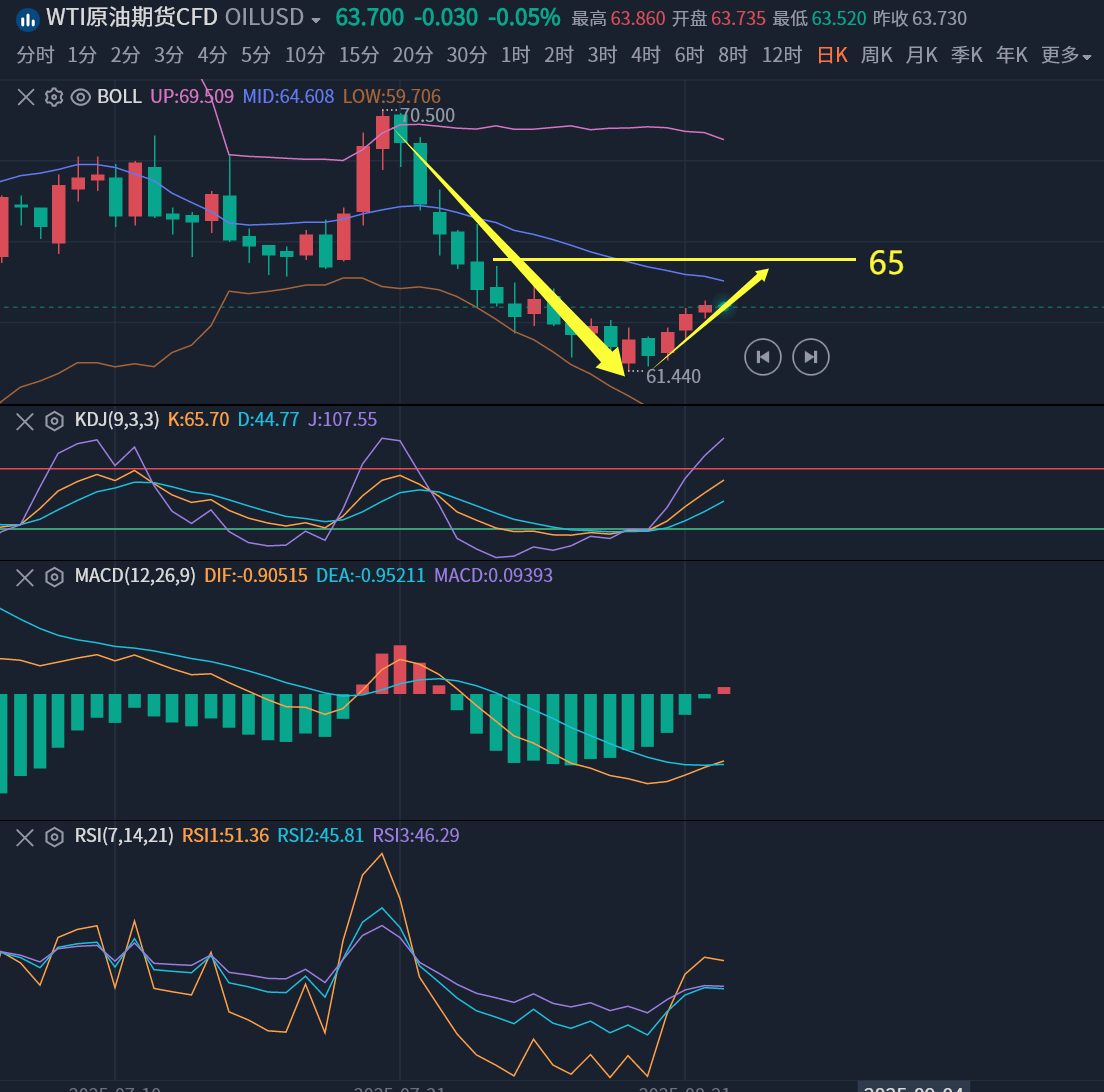Open RSI(7,14,21) settings icon
Viewport: 1104px width, 1092px height.
(55, 837)
